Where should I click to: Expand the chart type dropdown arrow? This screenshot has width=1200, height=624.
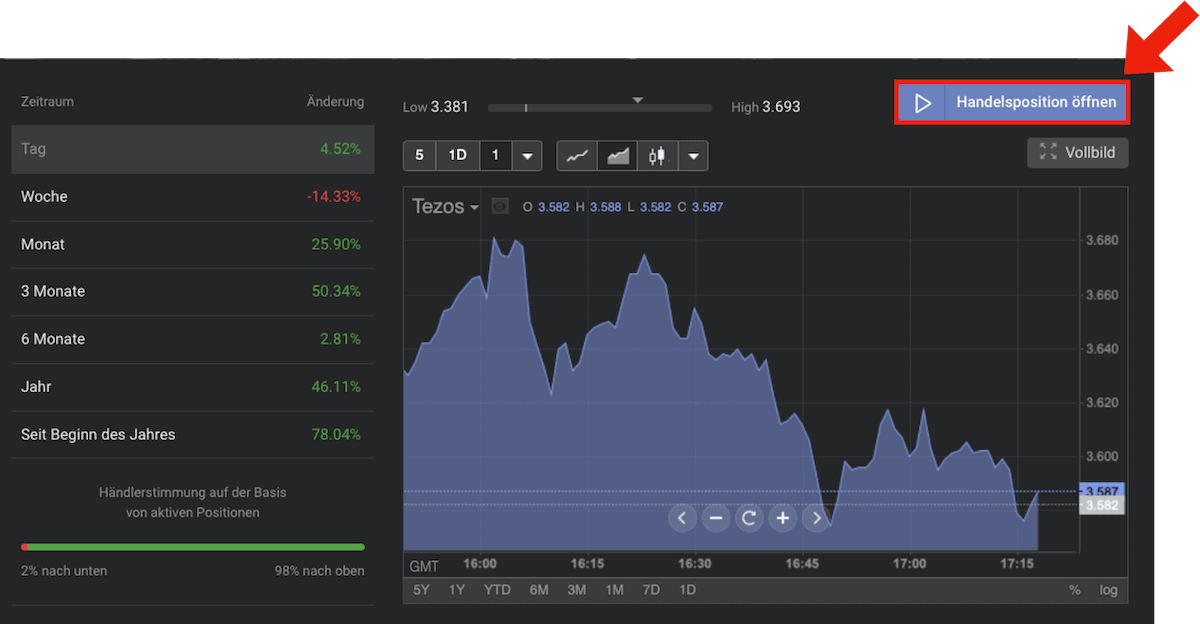point(695,156)
